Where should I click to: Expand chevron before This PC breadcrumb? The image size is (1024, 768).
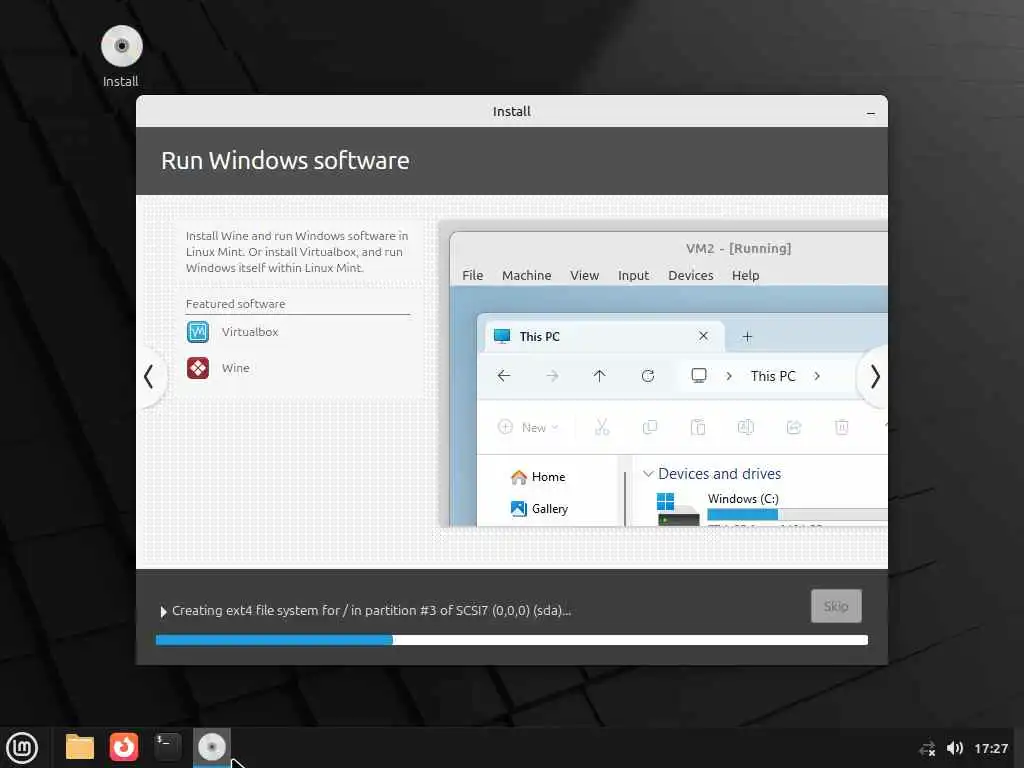click(x=729, y=376)
